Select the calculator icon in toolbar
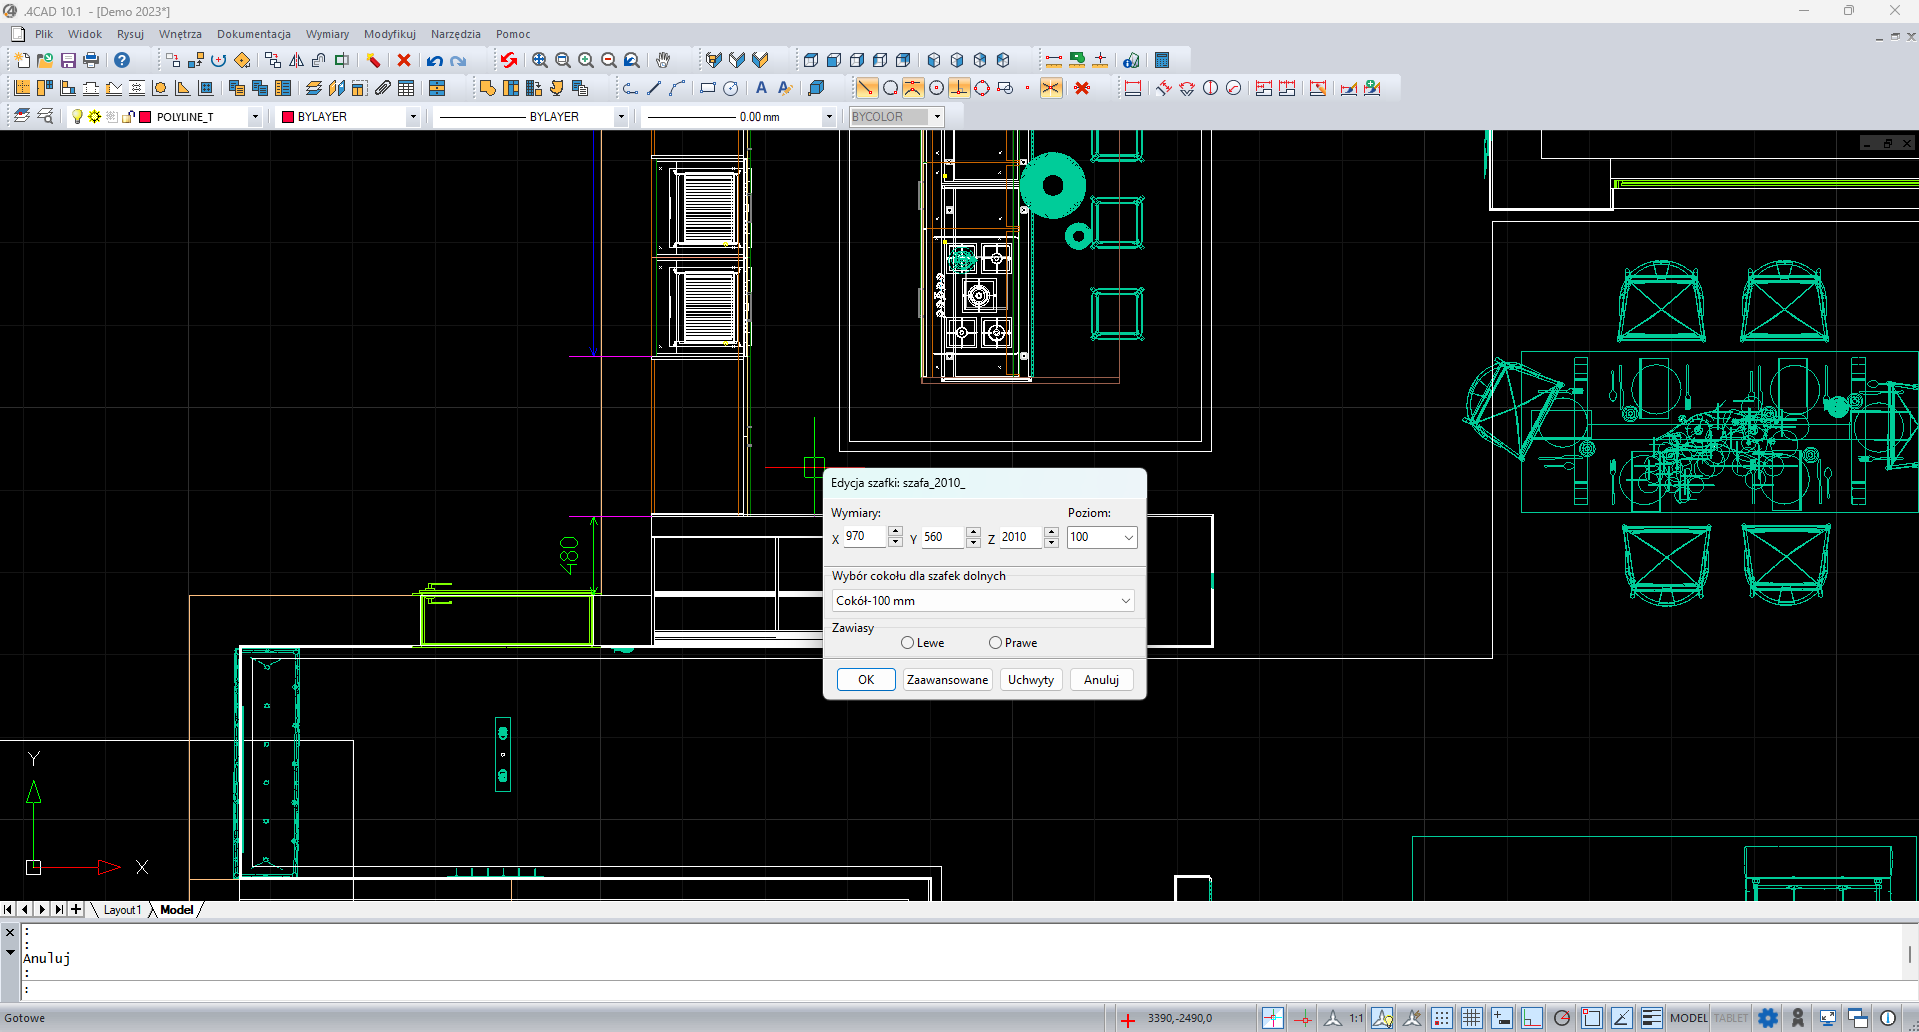Viewport: 1919px width, 1032px height. [x=1162, y=60]
